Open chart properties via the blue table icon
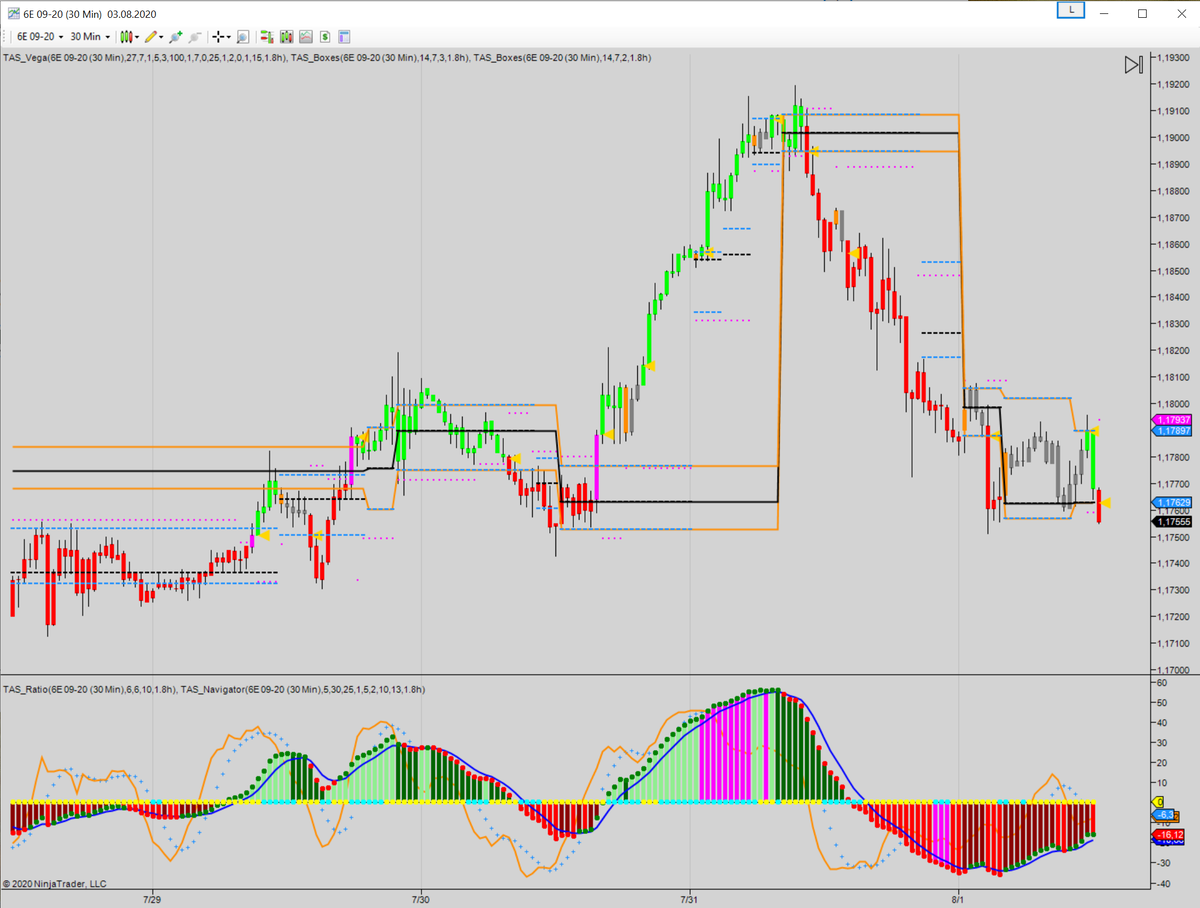This screenshot has height=908, width=1200. click(344, 36)
